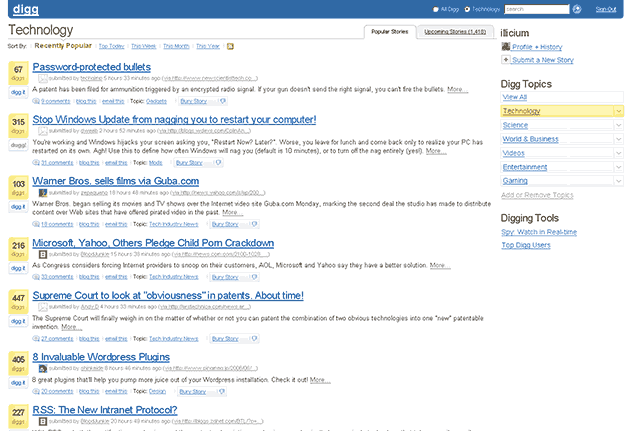Open the Gaming topic link
The image size is (632, 431).
[x=515, y=181]
